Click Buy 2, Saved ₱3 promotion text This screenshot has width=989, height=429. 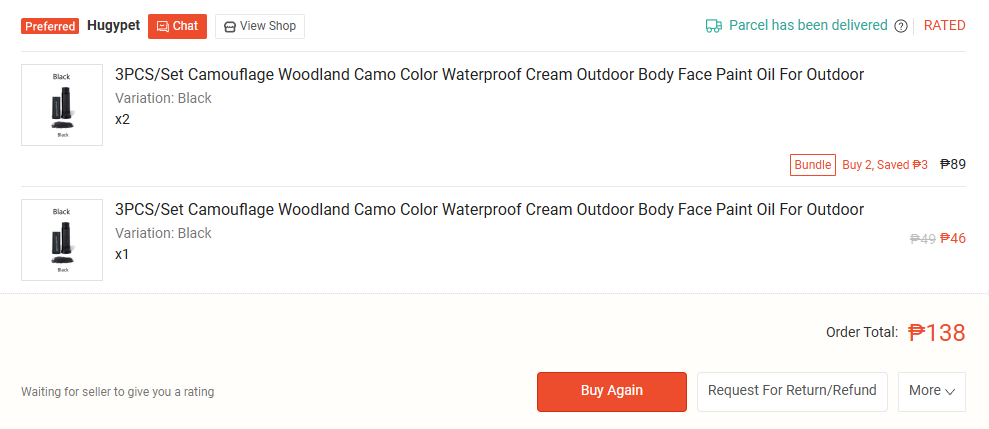(885, 165)
